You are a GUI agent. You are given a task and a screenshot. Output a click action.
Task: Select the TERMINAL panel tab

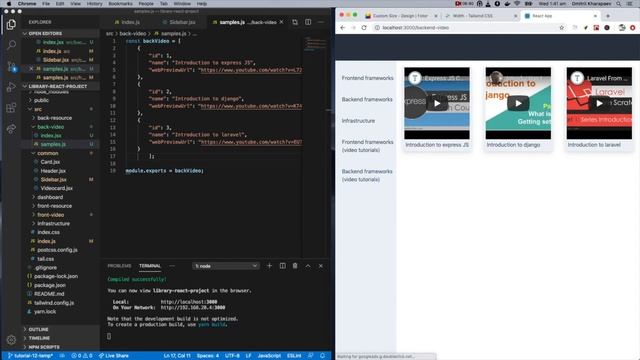pos(150,266)
